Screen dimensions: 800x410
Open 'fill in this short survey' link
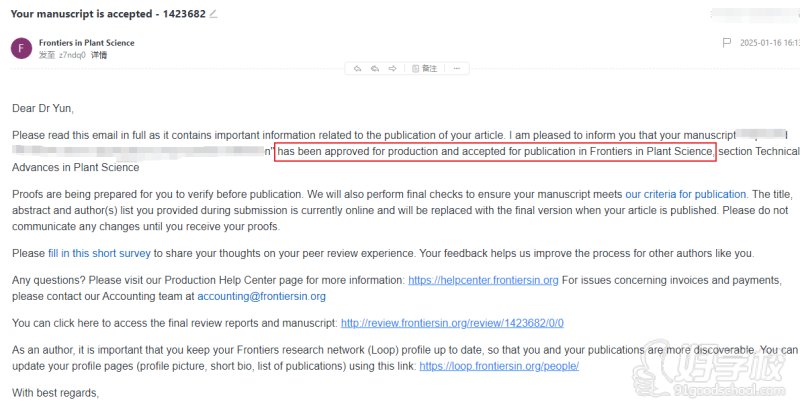(x=99, y=253)
